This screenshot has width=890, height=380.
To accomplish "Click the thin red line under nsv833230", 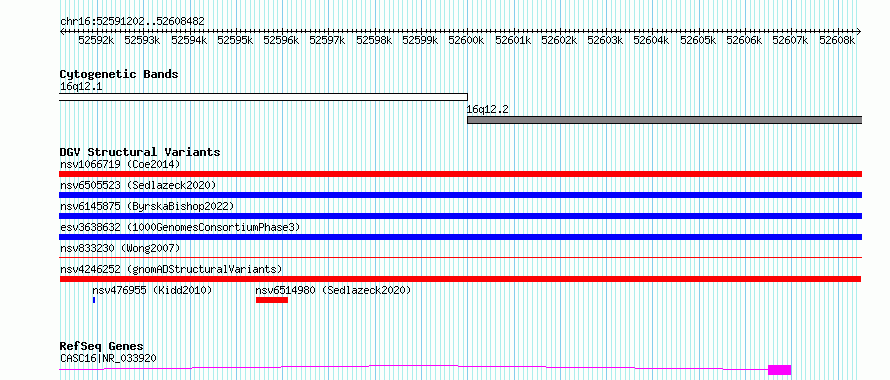I will (x=461, y=257).
